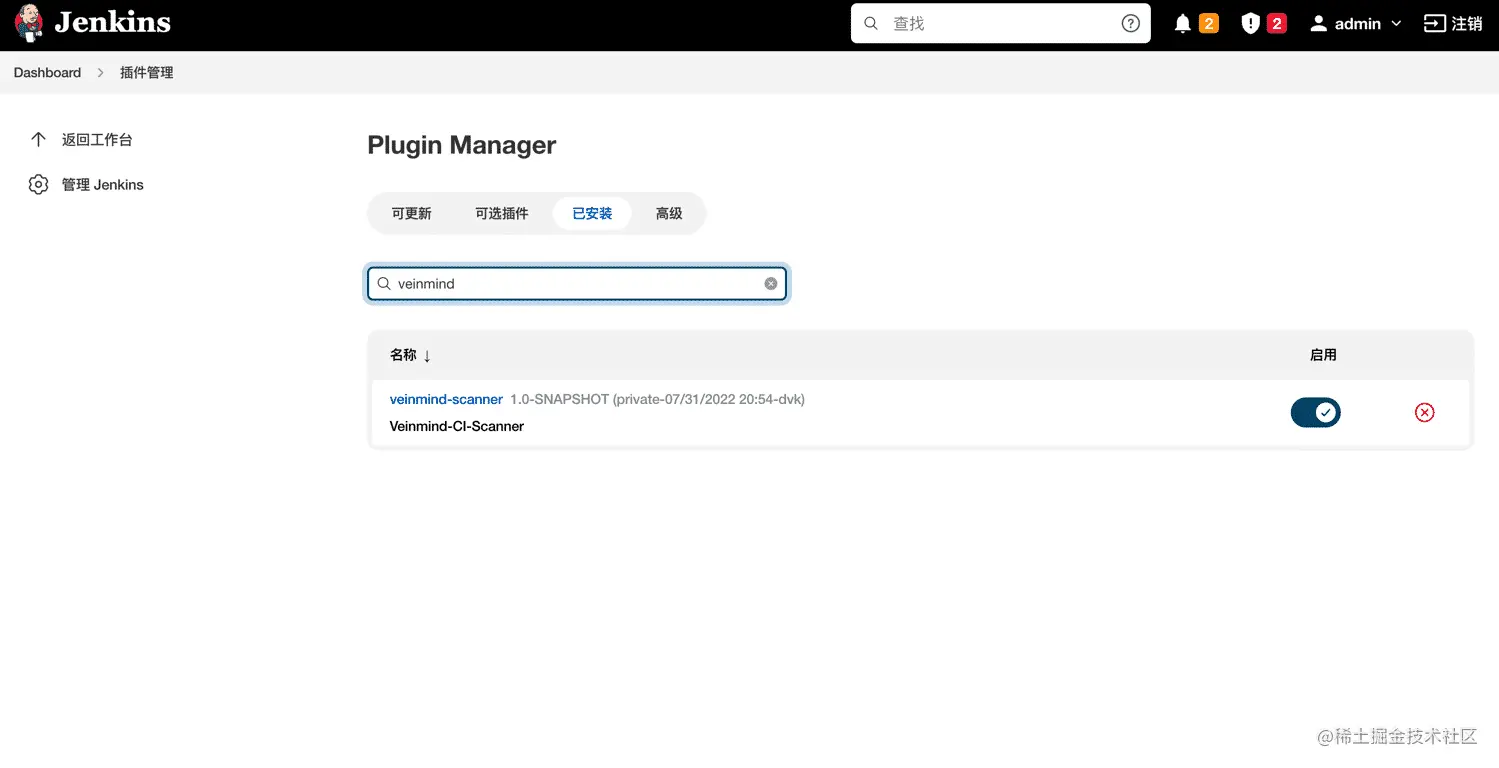Clear the veinmind filter text
Screen dimensions: 1499x768
[x=771, y=283]
